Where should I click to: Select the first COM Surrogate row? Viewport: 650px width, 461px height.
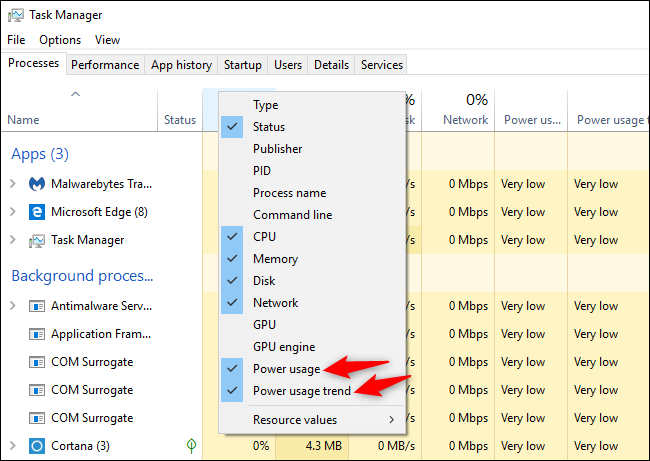[91, 362]
